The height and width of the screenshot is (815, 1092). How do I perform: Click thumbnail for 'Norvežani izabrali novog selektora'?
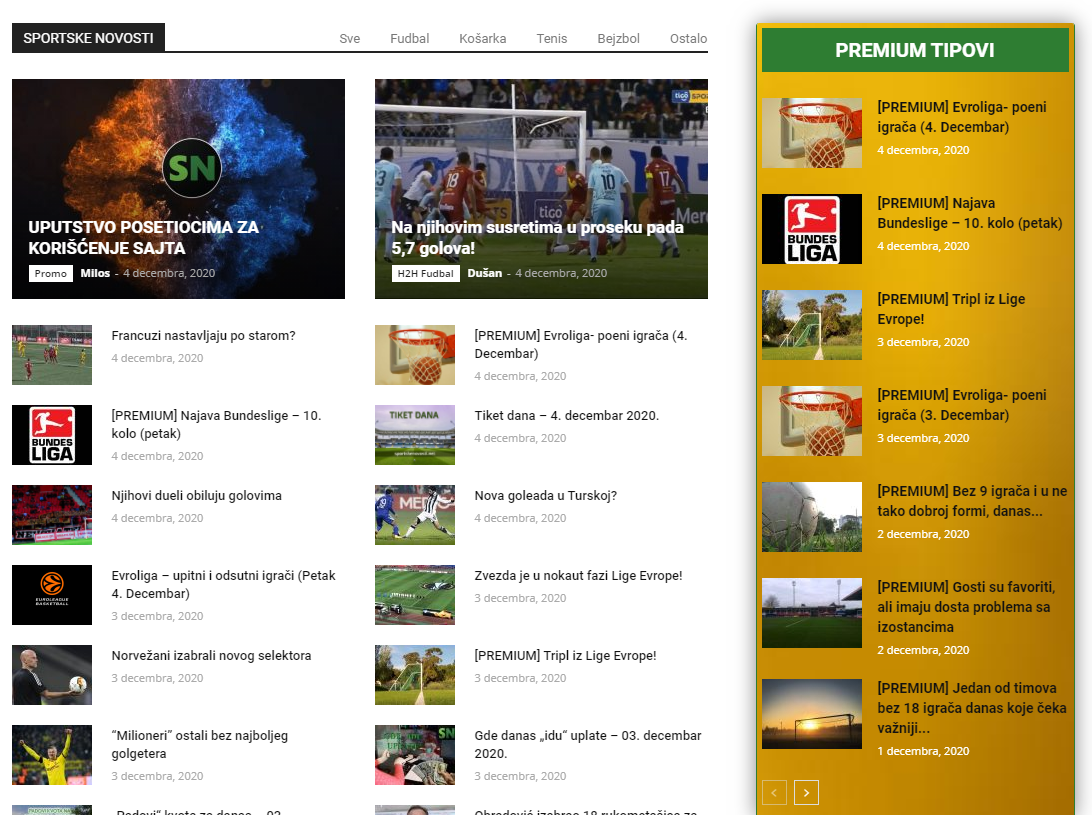pyautogui.click(x=52, y=675)
